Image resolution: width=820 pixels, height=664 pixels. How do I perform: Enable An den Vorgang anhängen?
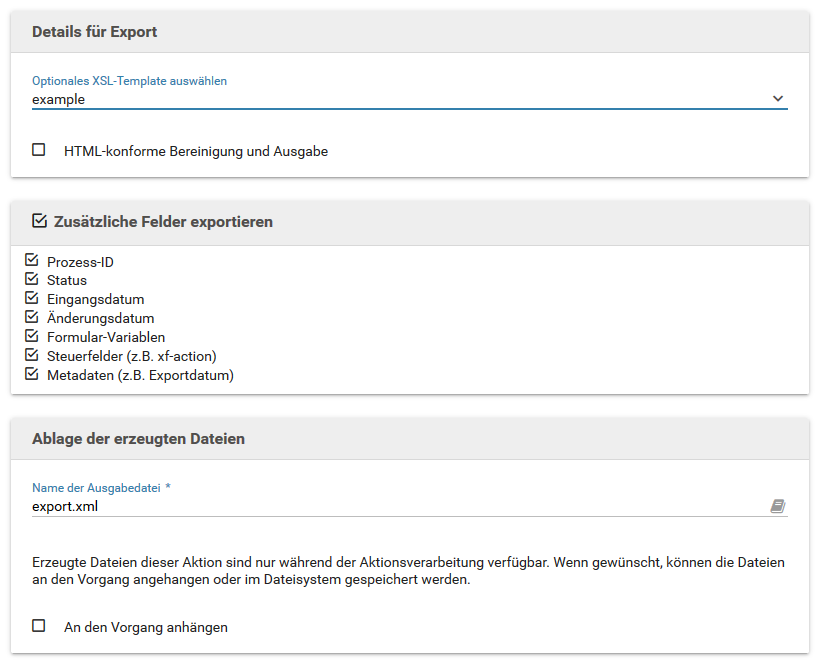[x=39, y=626]
